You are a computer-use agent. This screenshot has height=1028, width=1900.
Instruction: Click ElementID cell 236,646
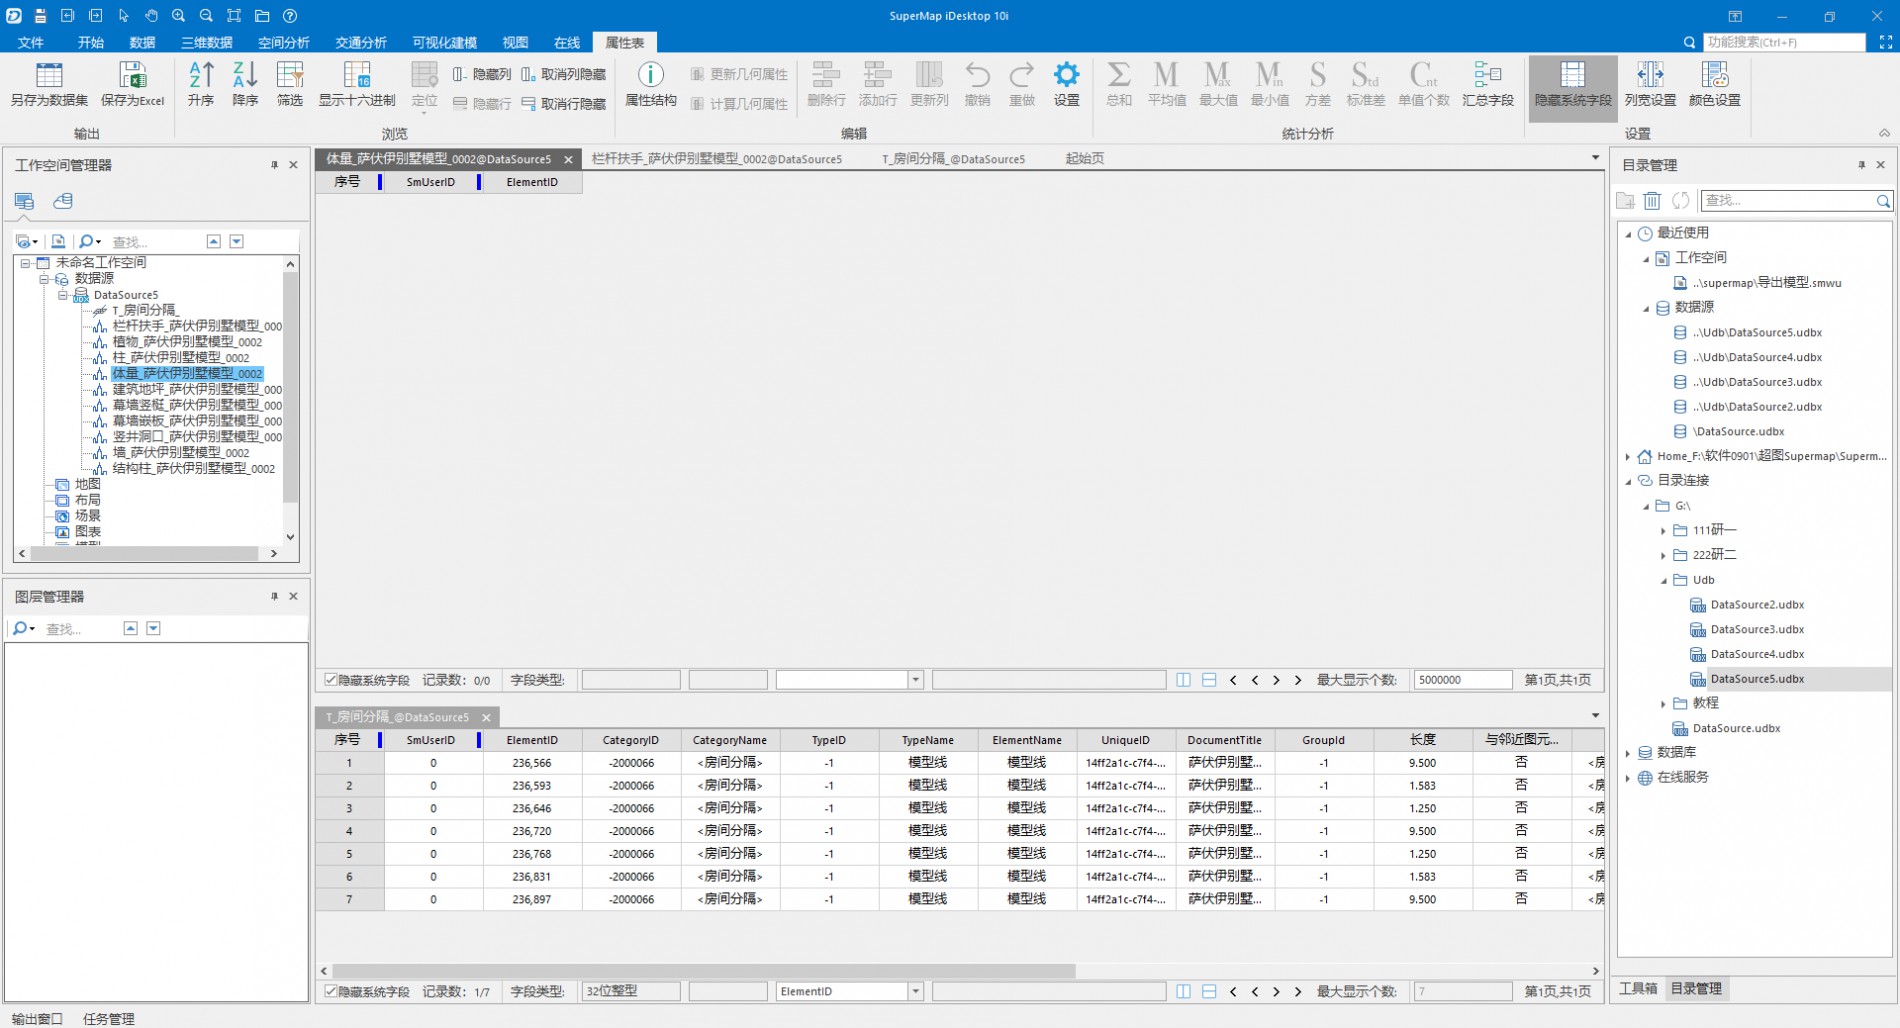(x=532, y=809)
